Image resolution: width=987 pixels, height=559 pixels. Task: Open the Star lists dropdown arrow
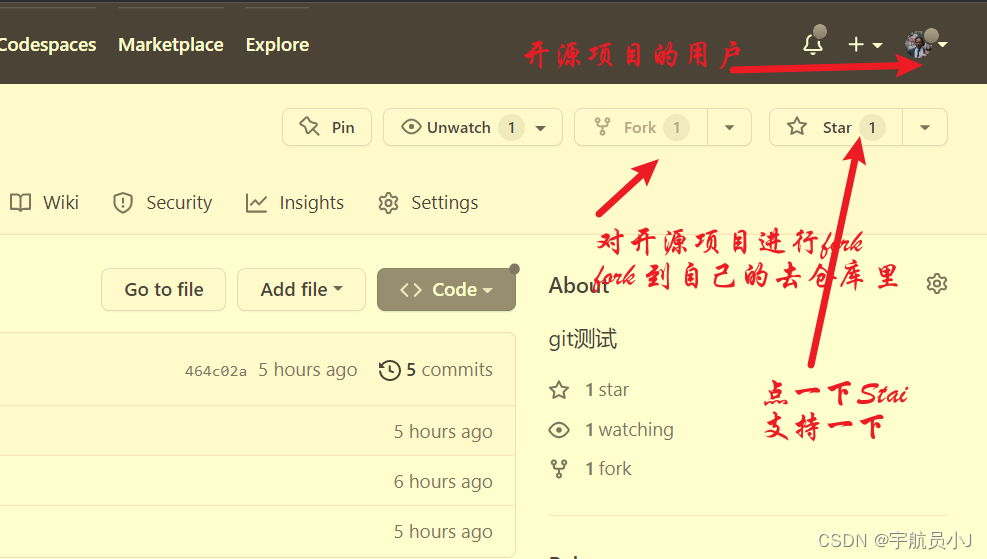pos(925,127)
